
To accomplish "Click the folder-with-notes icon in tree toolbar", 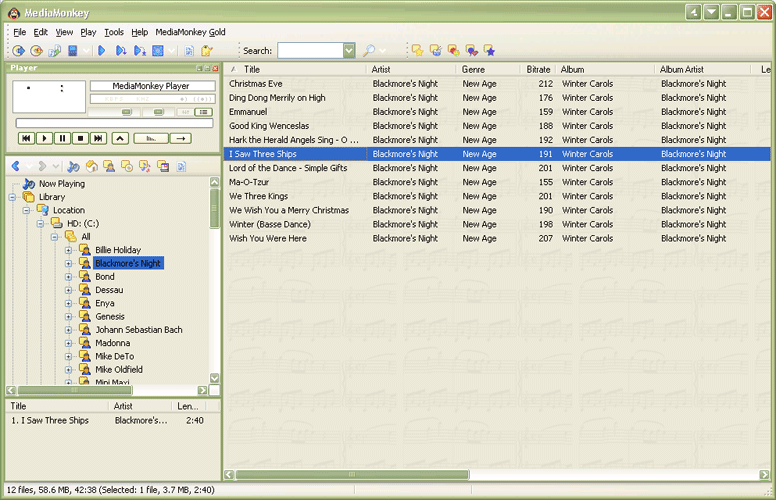I will click(145, 166).
